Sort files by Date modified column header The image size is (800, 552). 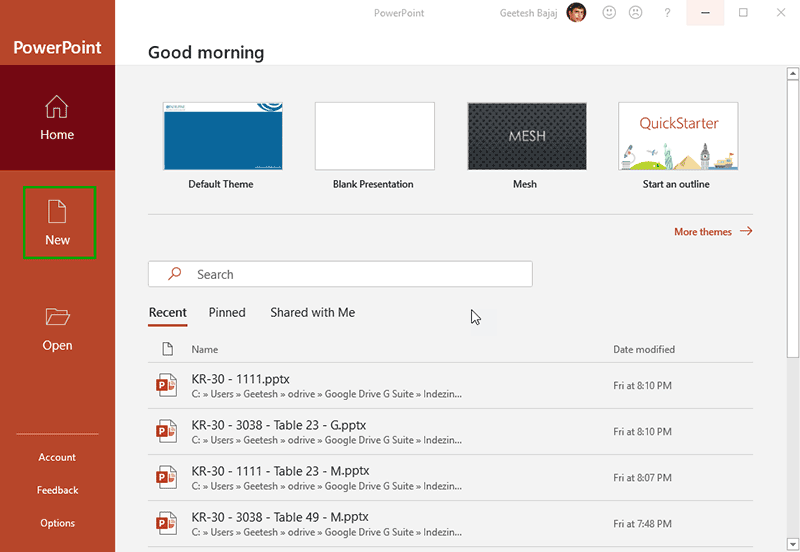[643, 350]
